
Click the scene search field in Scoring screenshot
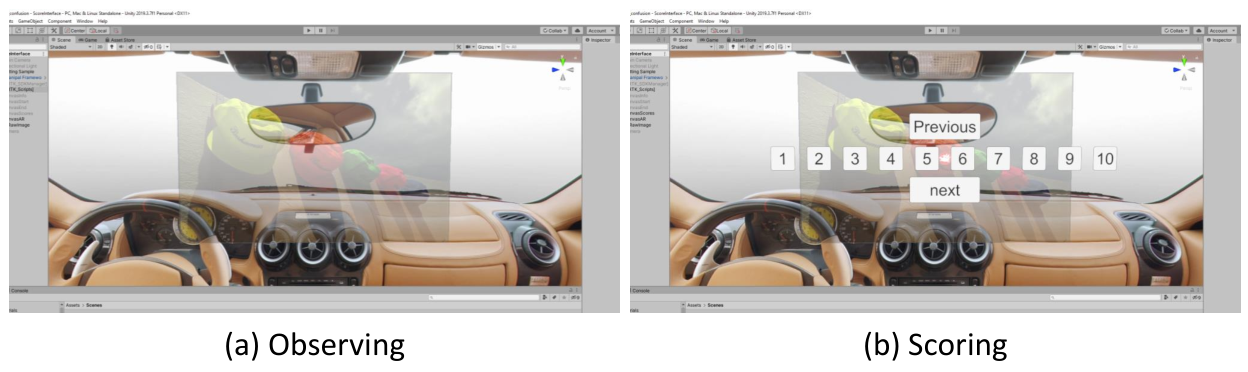pos(1163,47)
